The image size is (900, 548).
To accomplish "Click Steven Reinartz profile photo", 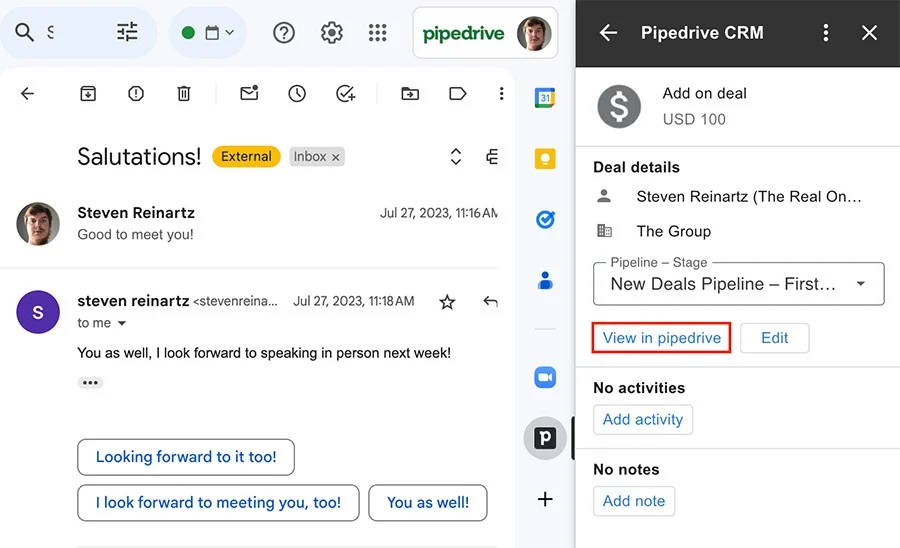I will point(38,224).
